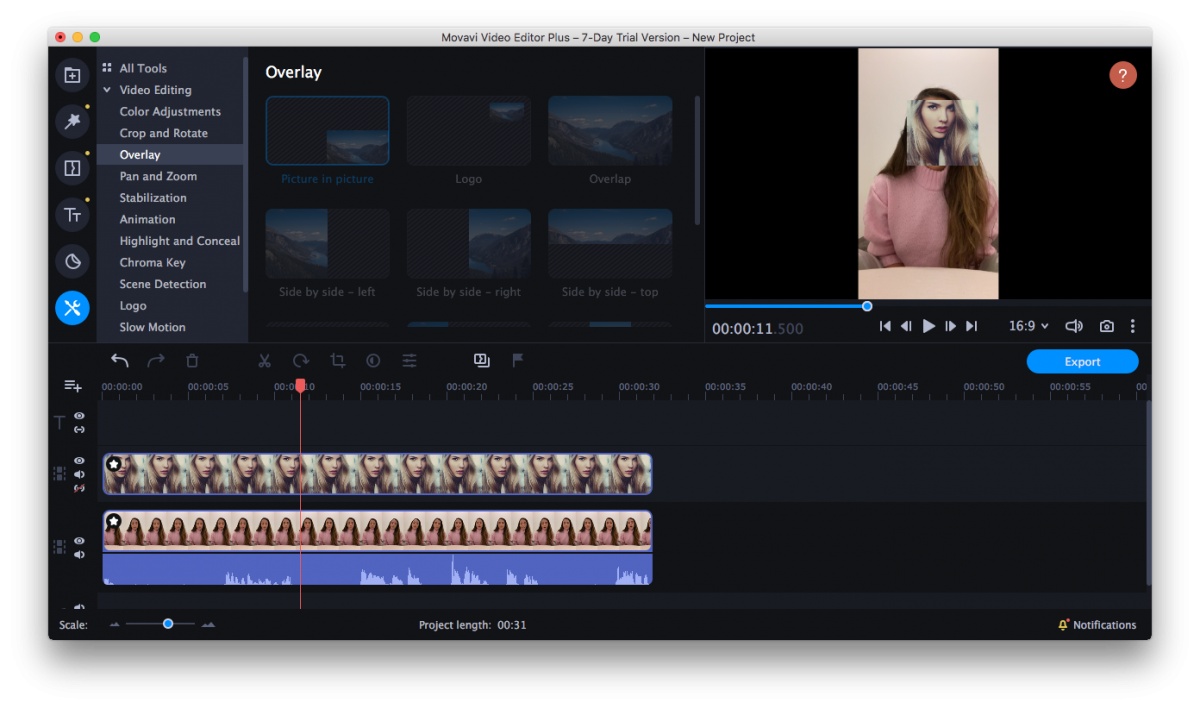The height and width of the screenshot is (709, 1200).
Task: Open the Titles panel
Action: point(72,214)
